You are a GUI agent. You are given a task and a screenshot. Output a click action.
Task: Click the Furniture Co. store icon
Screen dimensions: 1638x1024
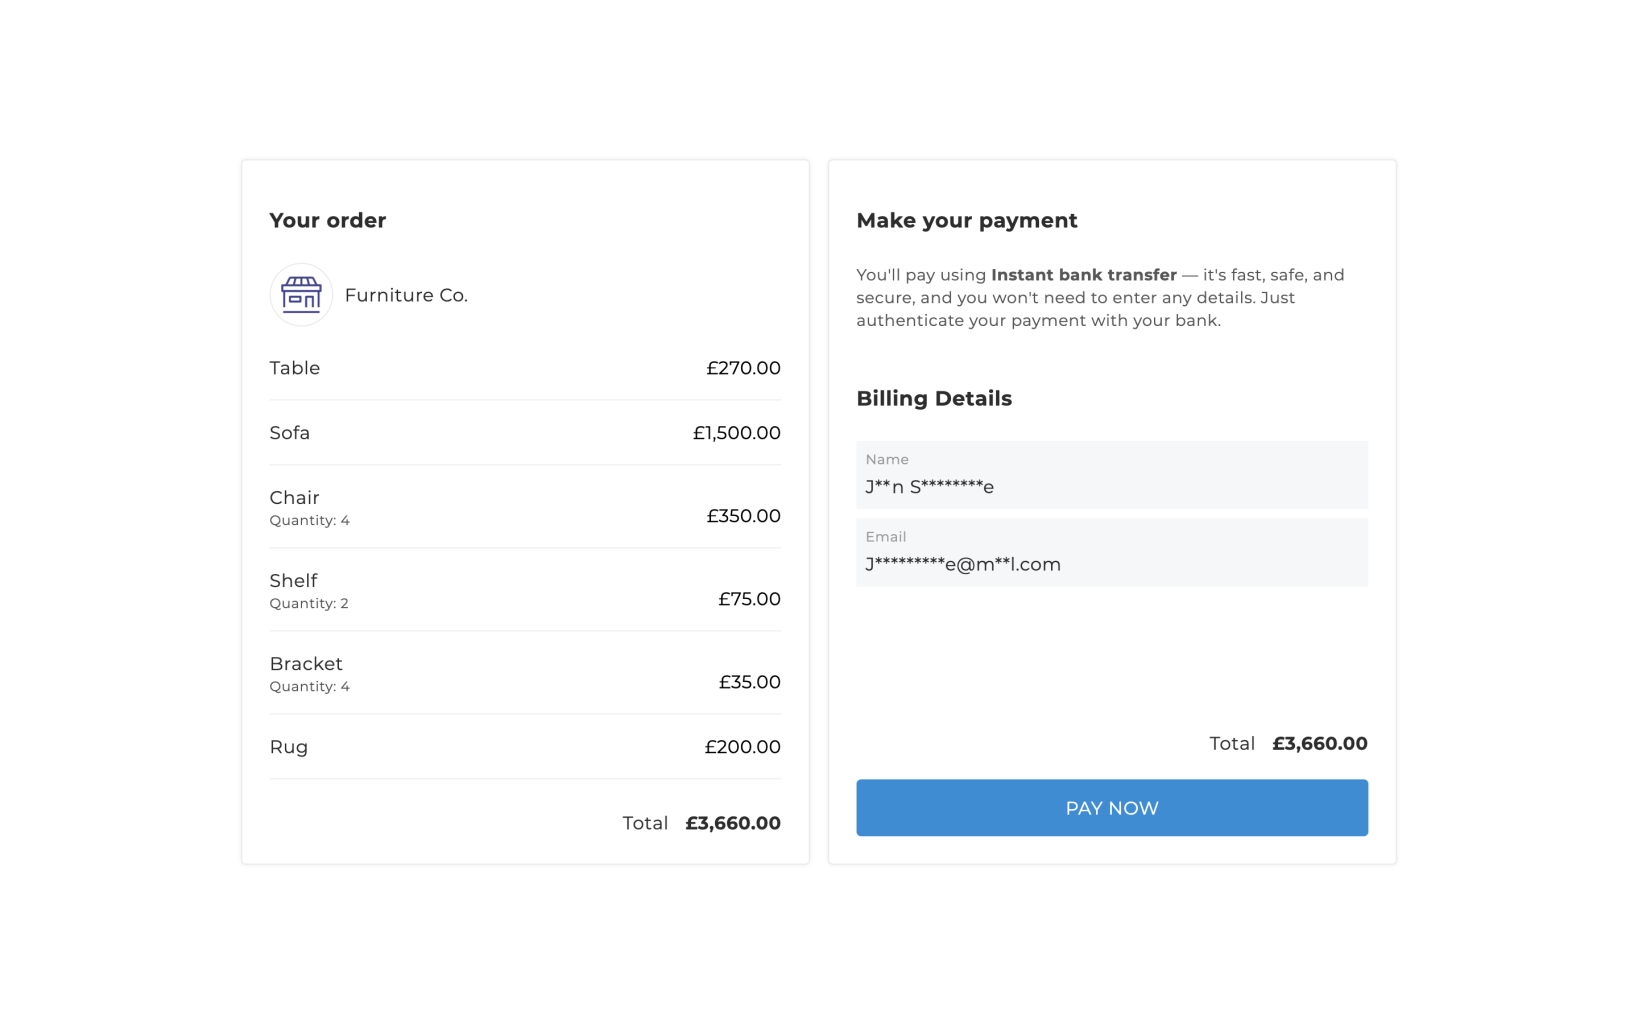301,295
